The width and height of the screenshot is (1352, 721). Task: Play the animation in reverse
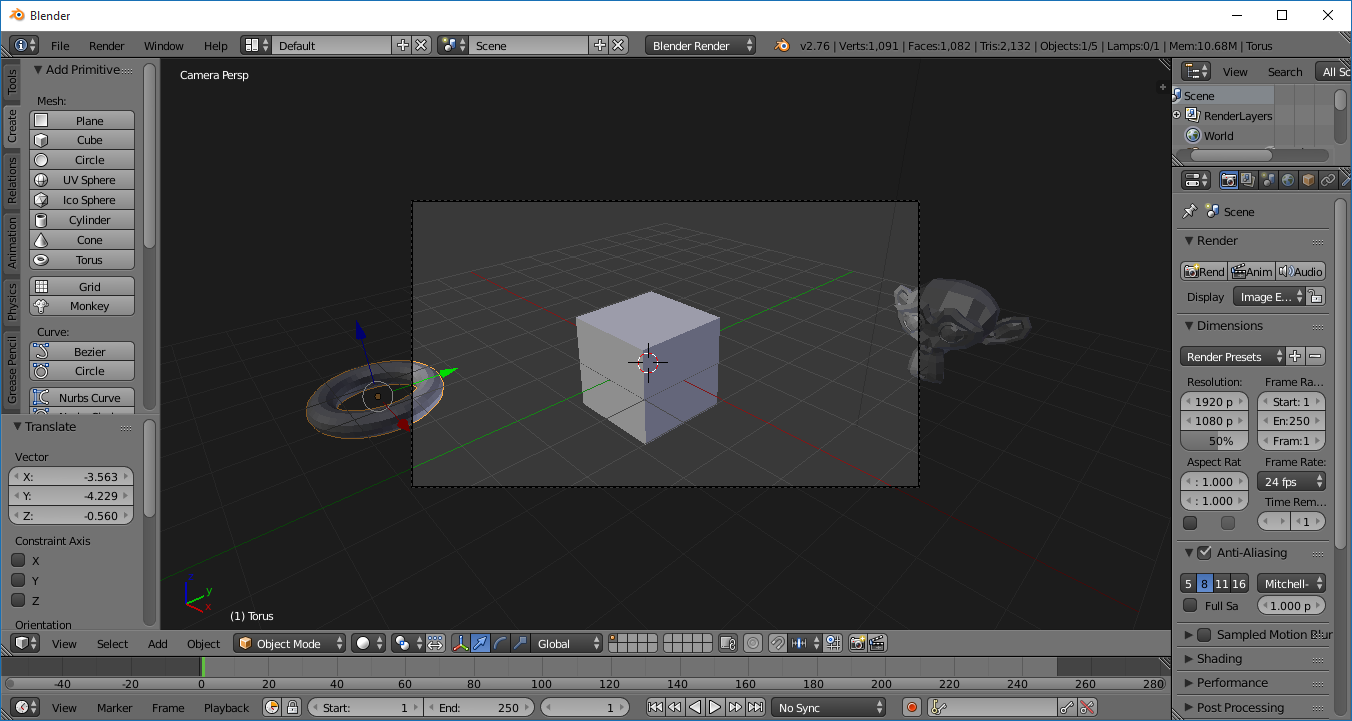(x=695, y=707)
